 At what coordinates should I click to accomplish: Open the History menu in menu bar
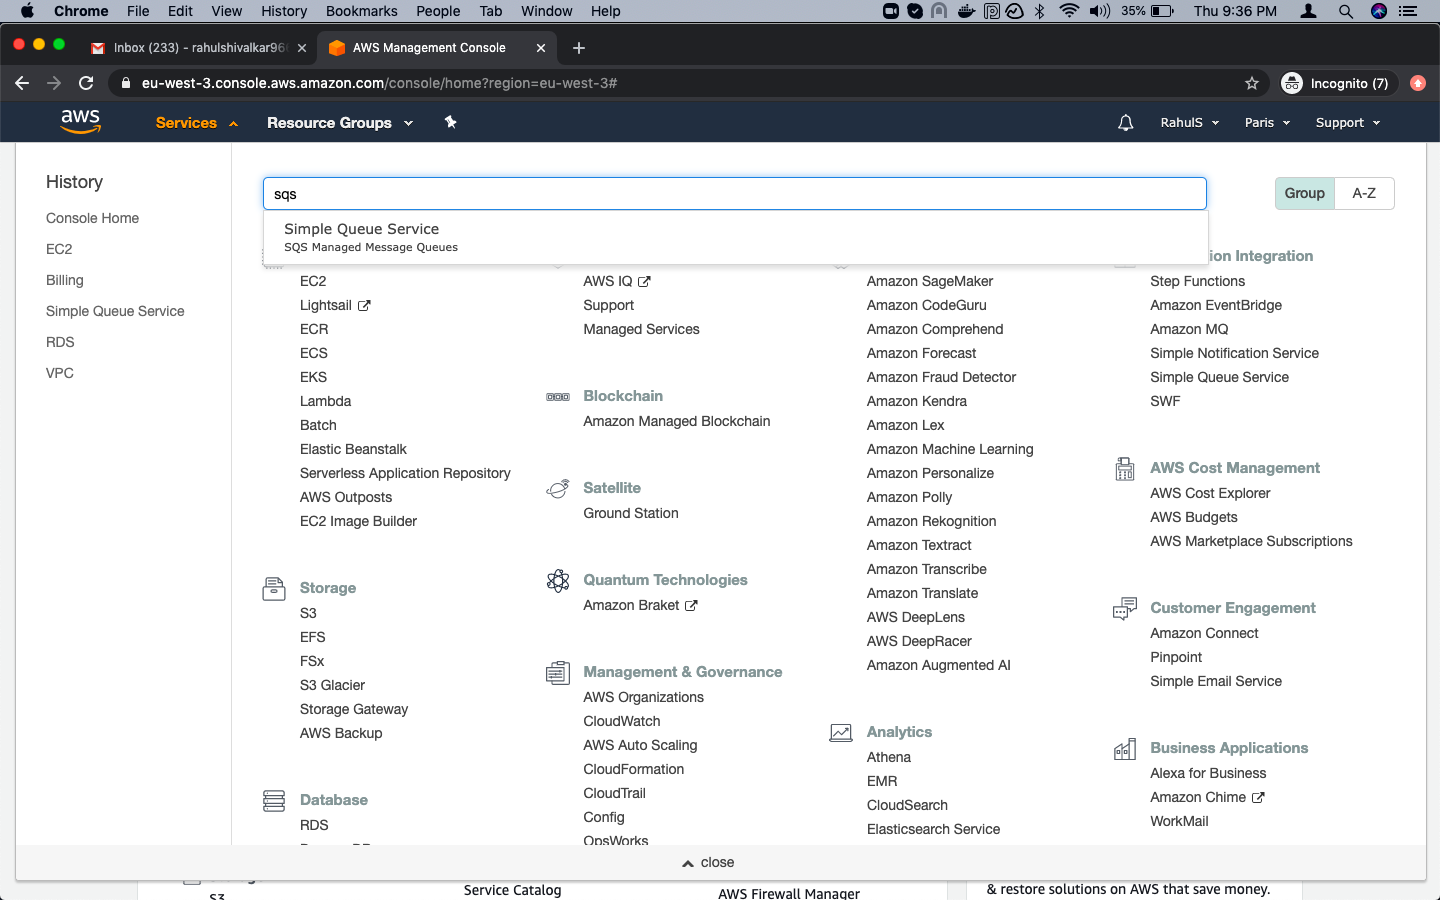tap(284, 11)
